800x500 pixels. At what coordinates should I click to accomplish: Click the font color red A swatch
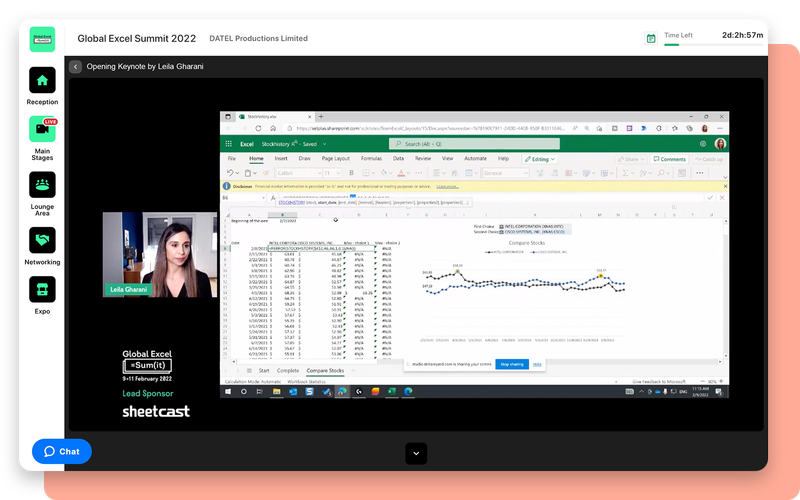point(401,173)
